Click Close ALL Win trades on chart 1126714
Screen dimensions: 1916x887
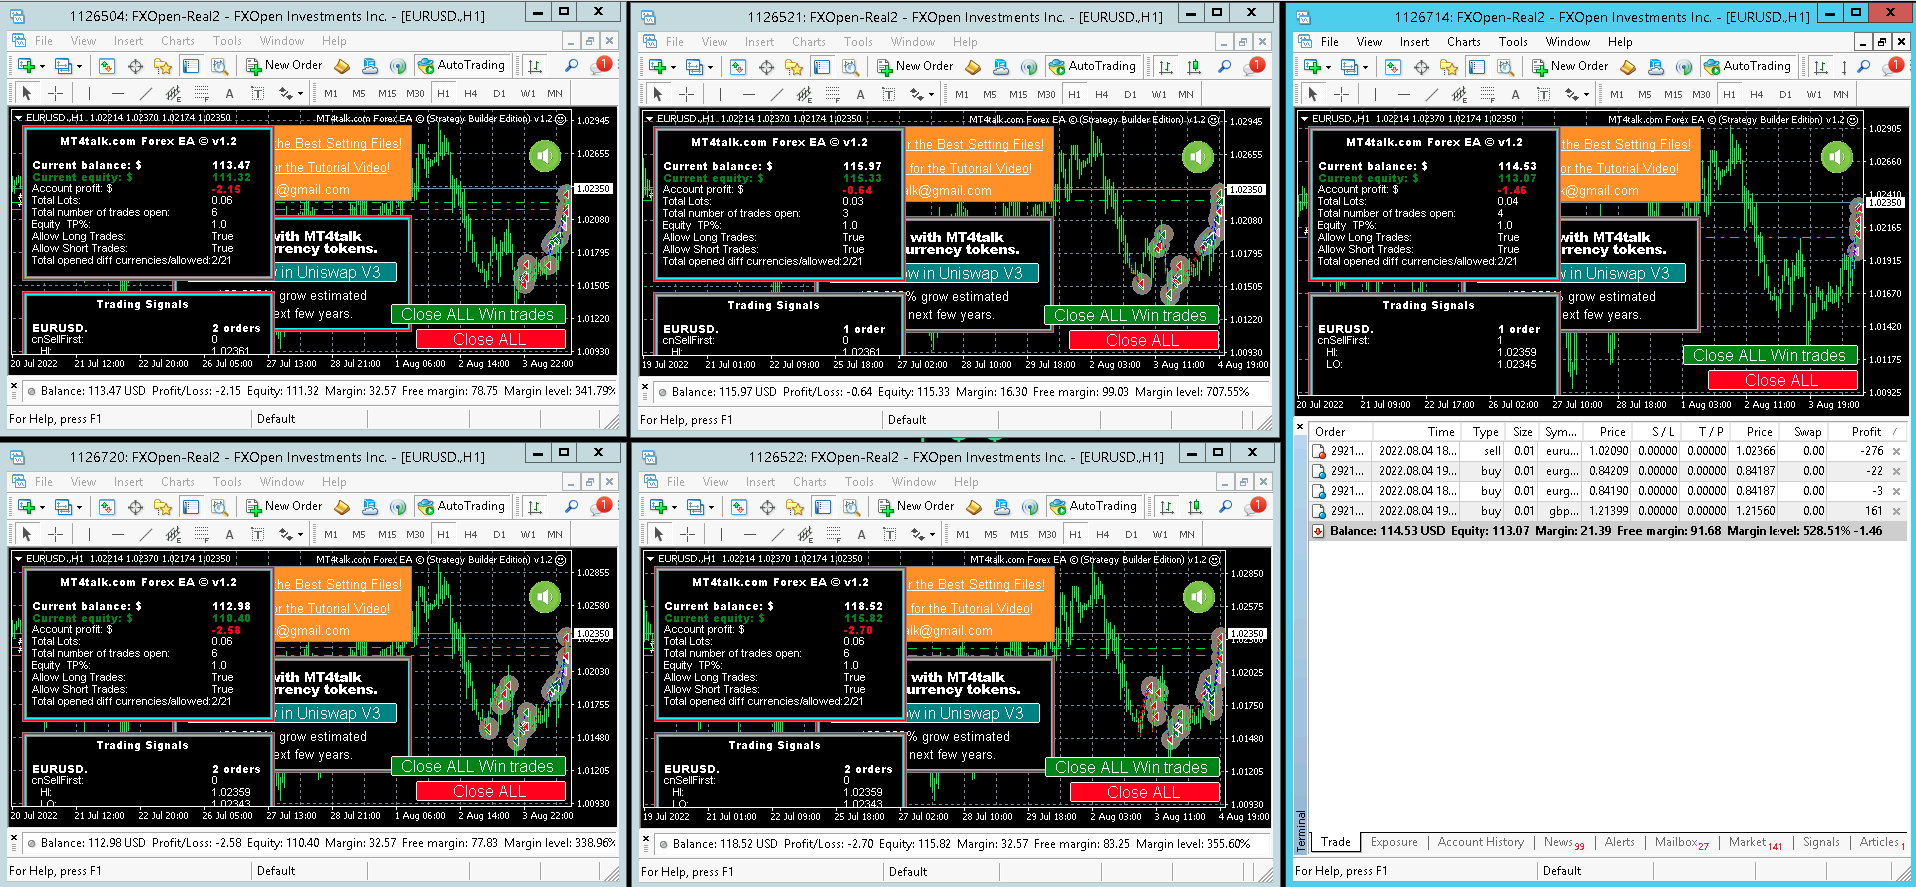click(x=1769, y=355)
